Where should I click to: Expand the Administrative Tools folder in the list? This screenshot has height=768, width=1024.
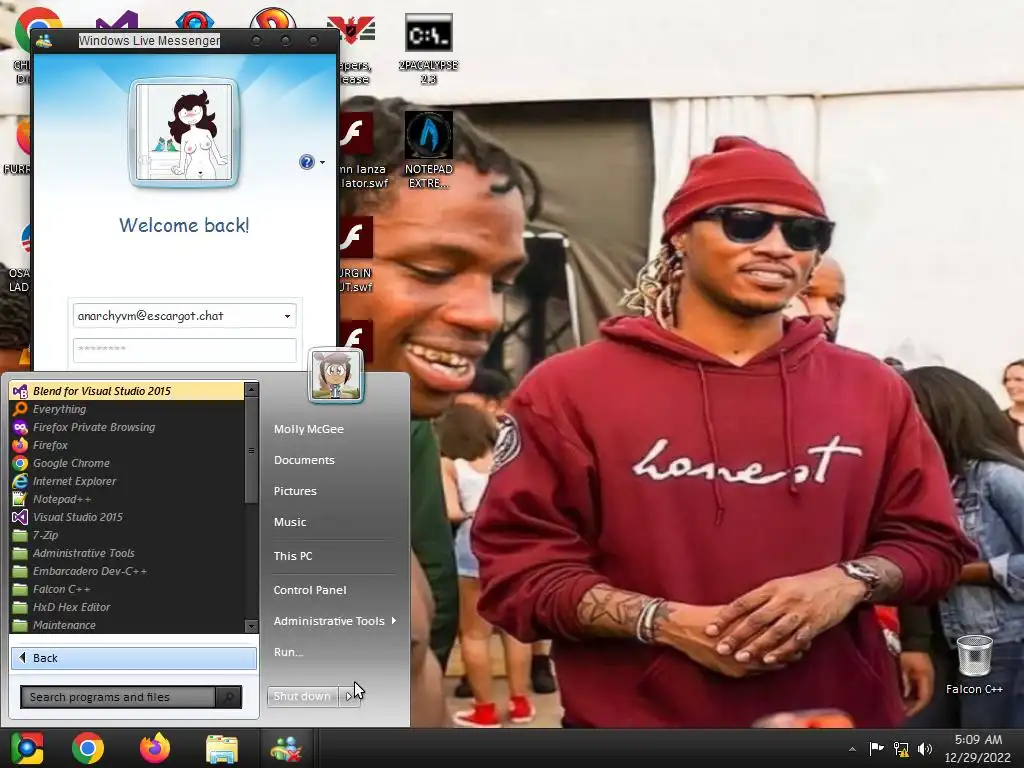click(127, 553)
